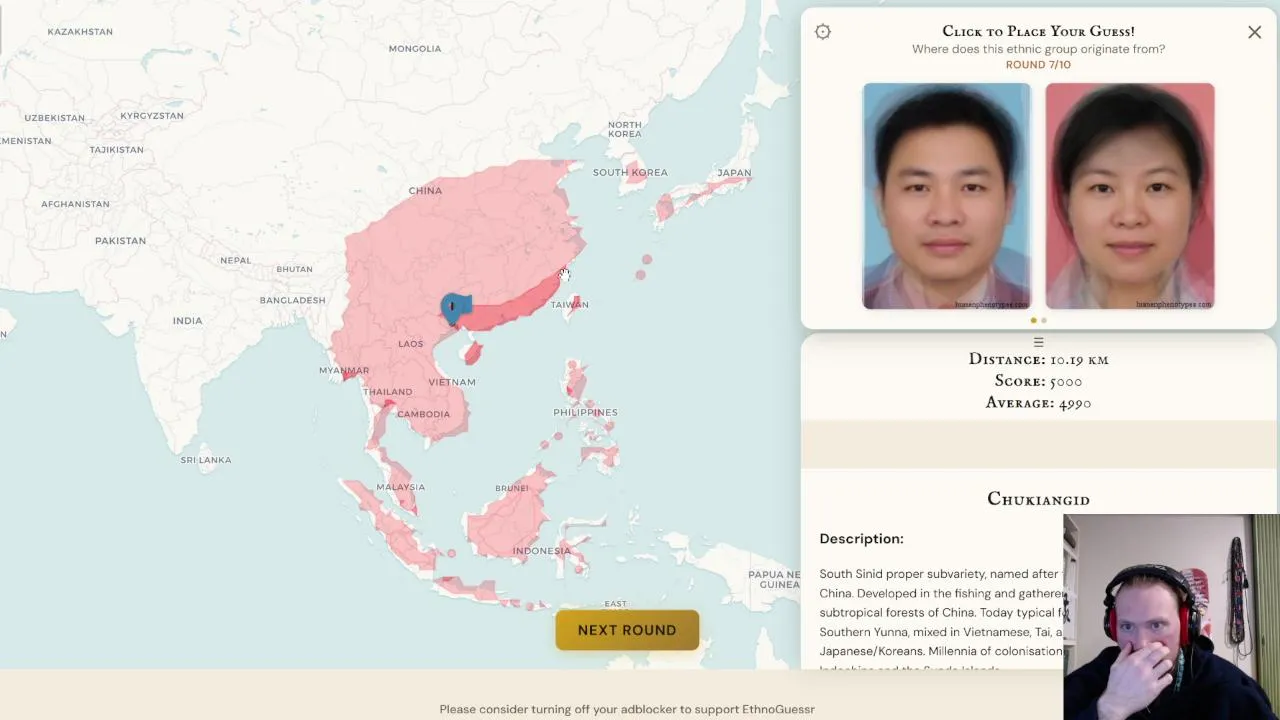Click the CHINA label on map

pos(425,191)
